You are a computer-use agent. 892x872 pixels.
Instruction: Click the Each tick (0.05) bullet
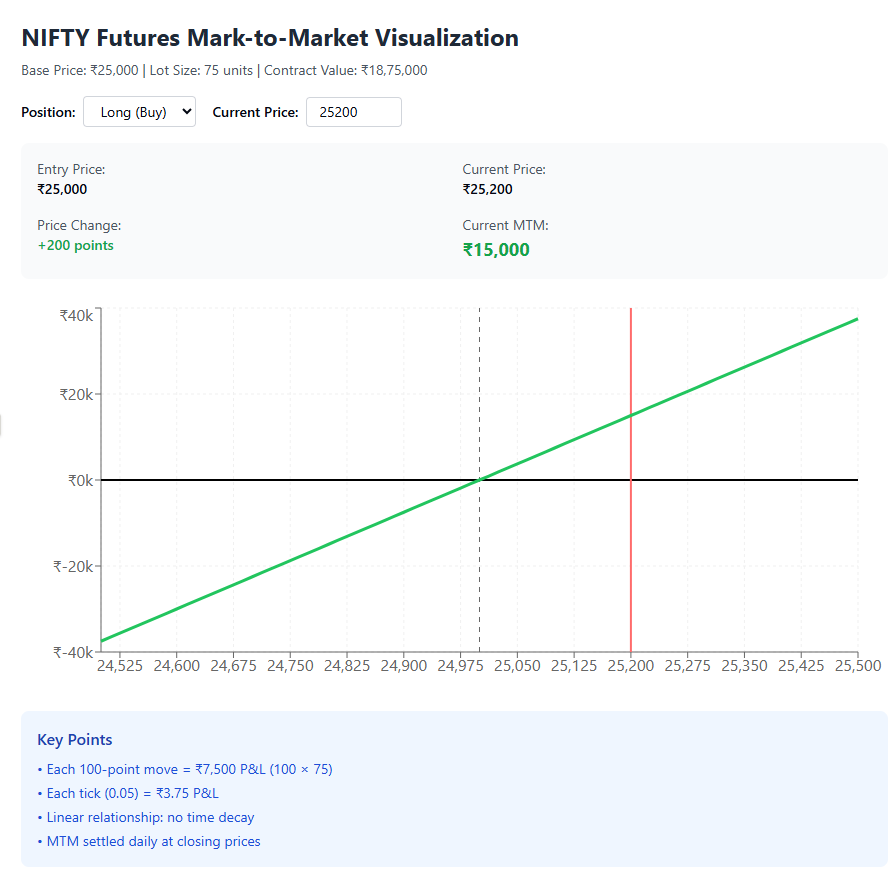(x=128, y=793)
